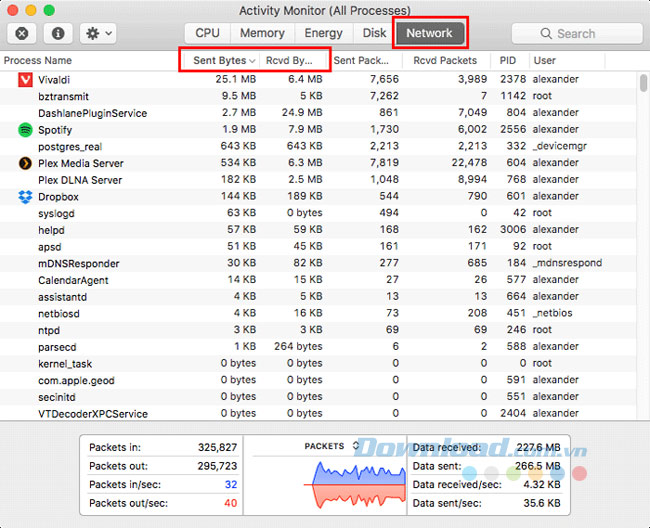Image resolution: width=650 pixels, height=528 pixels.
Task: Switch to the Memory tab
Action: 262,33
